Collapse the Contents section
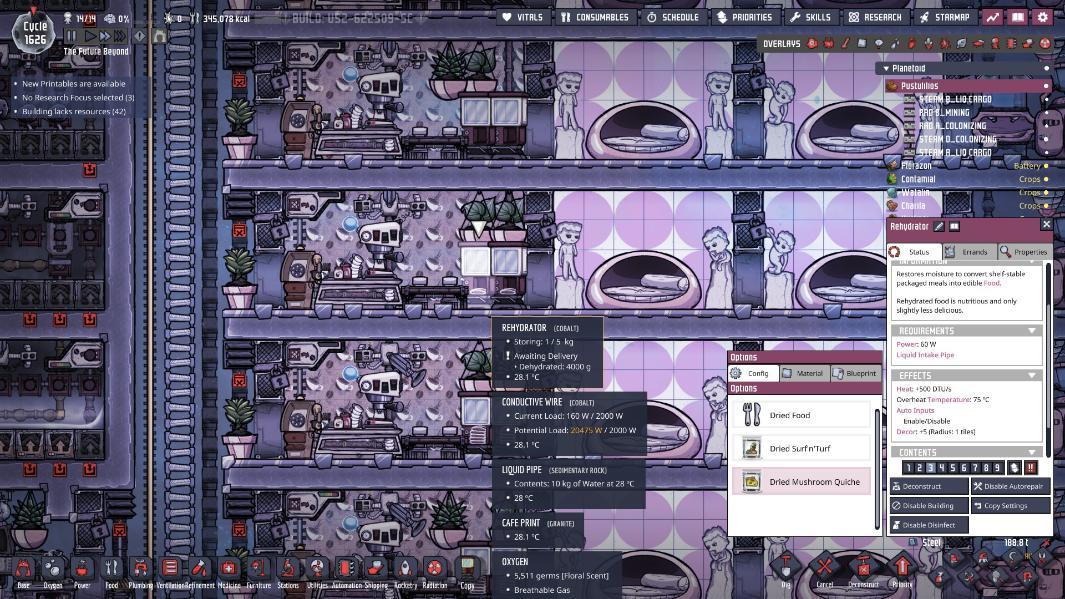Viewport: 1065px width, 599px height. click(1032, 452)
